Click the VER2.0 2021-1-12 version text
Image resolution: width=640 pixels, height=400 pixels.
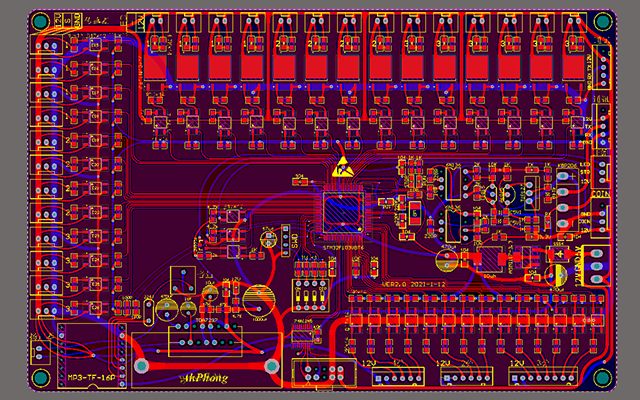413,284
